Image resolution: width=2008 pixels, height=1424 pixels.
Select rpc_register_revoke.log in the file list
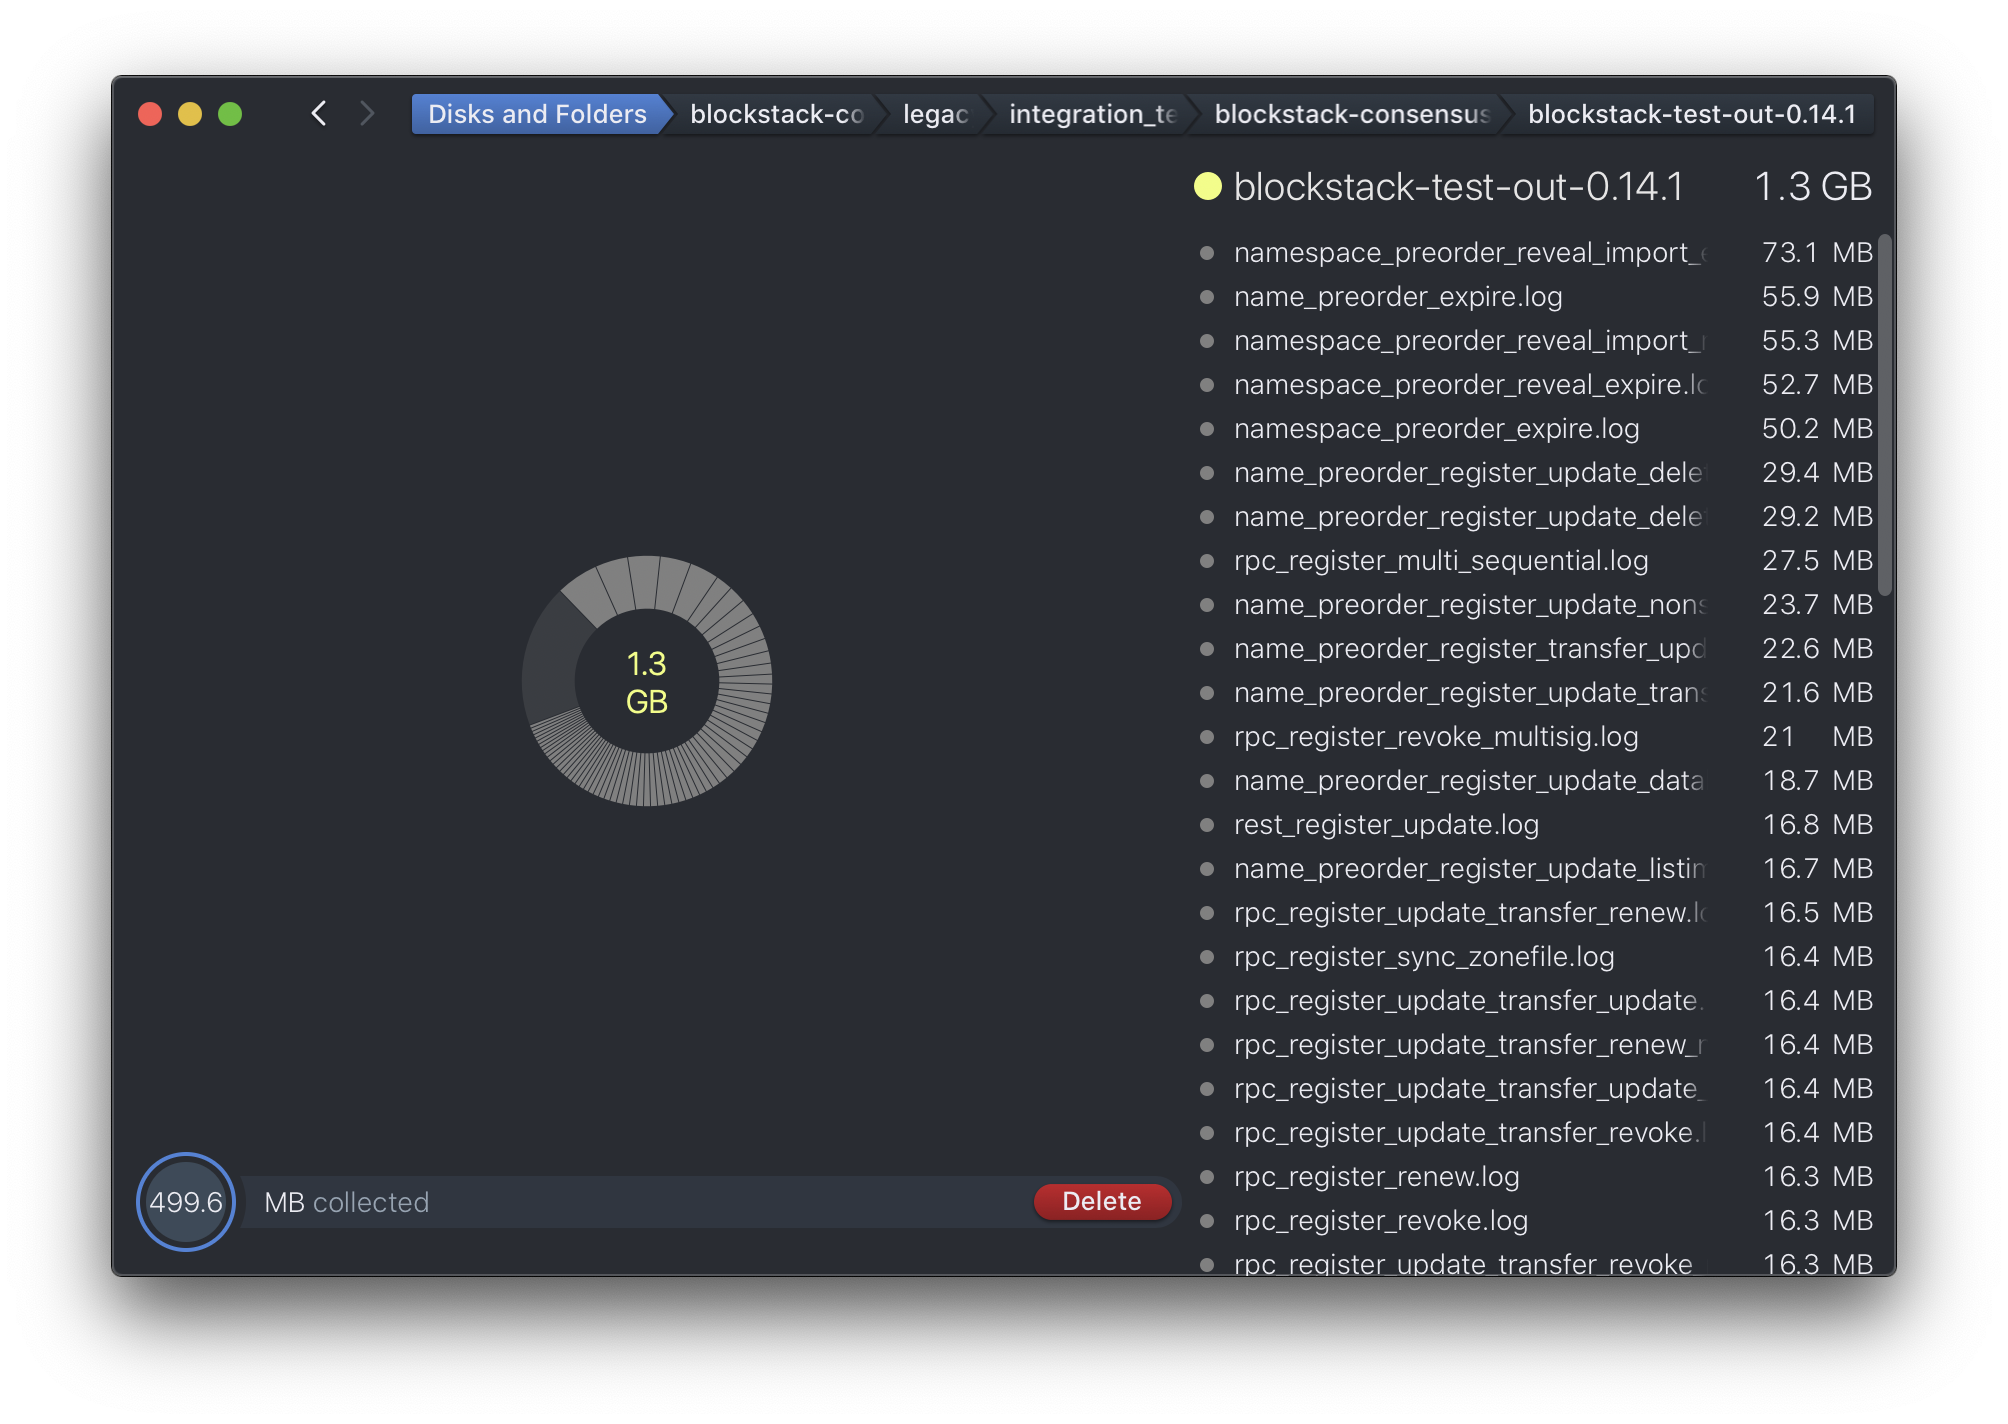(x=1380, y=1221)
